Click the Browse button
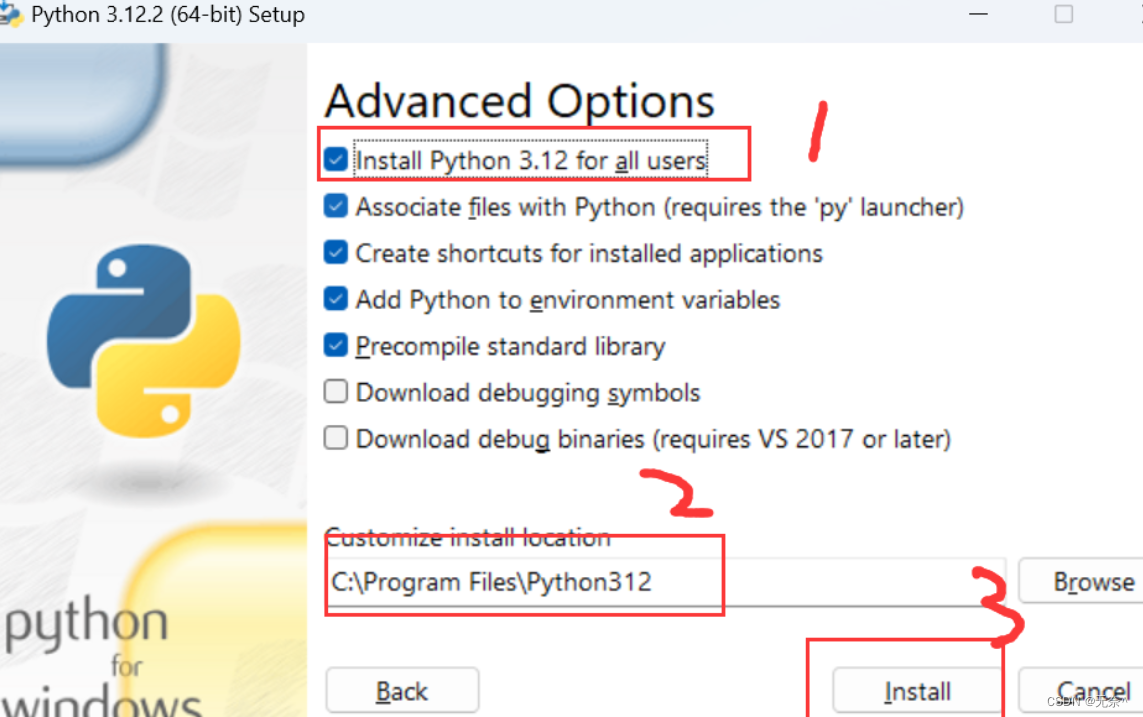The width and height of the screenshot is (1143, 717). coord(1081,581)
